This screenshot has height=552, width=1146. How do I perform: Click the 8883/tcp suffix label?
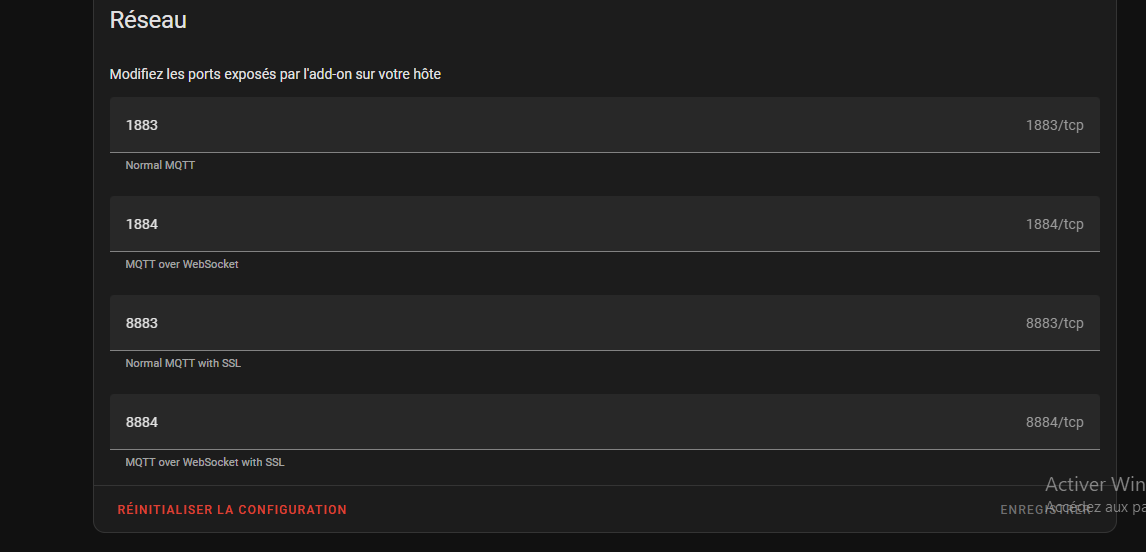pyautogui.click(x=1054, y=323)
